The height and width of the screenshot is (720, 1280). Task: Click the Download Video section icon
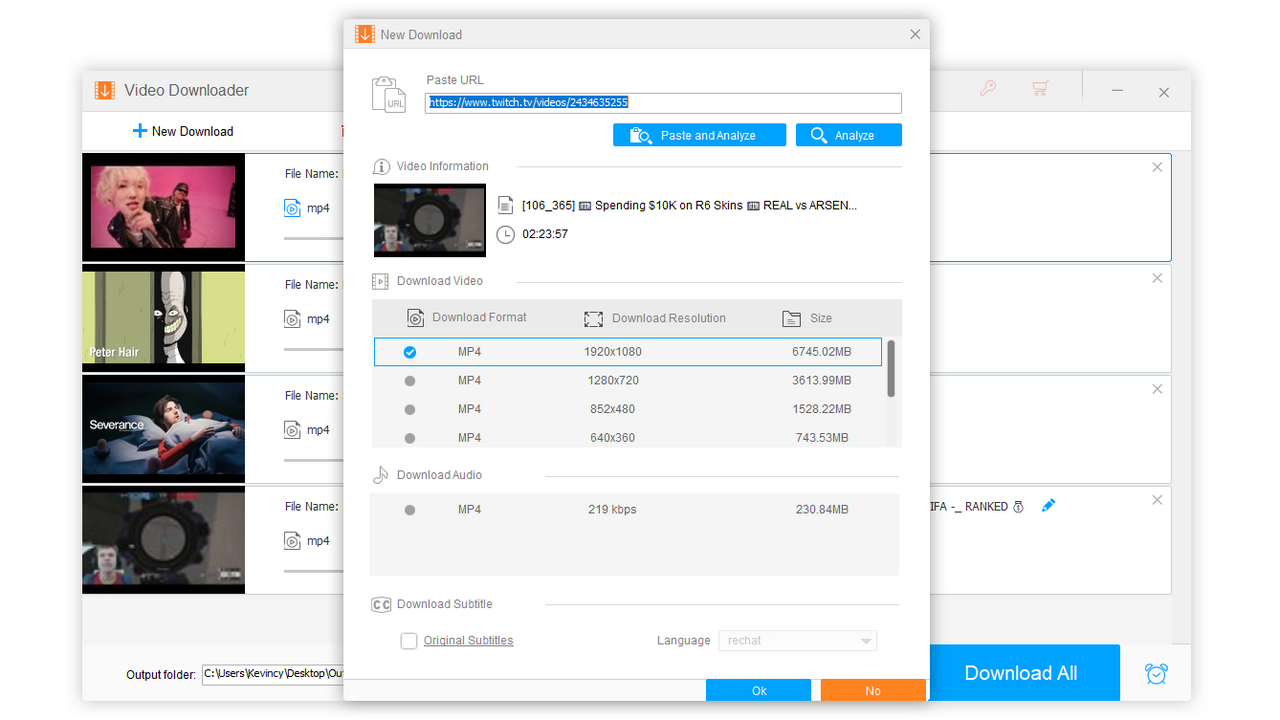(381, 281)
